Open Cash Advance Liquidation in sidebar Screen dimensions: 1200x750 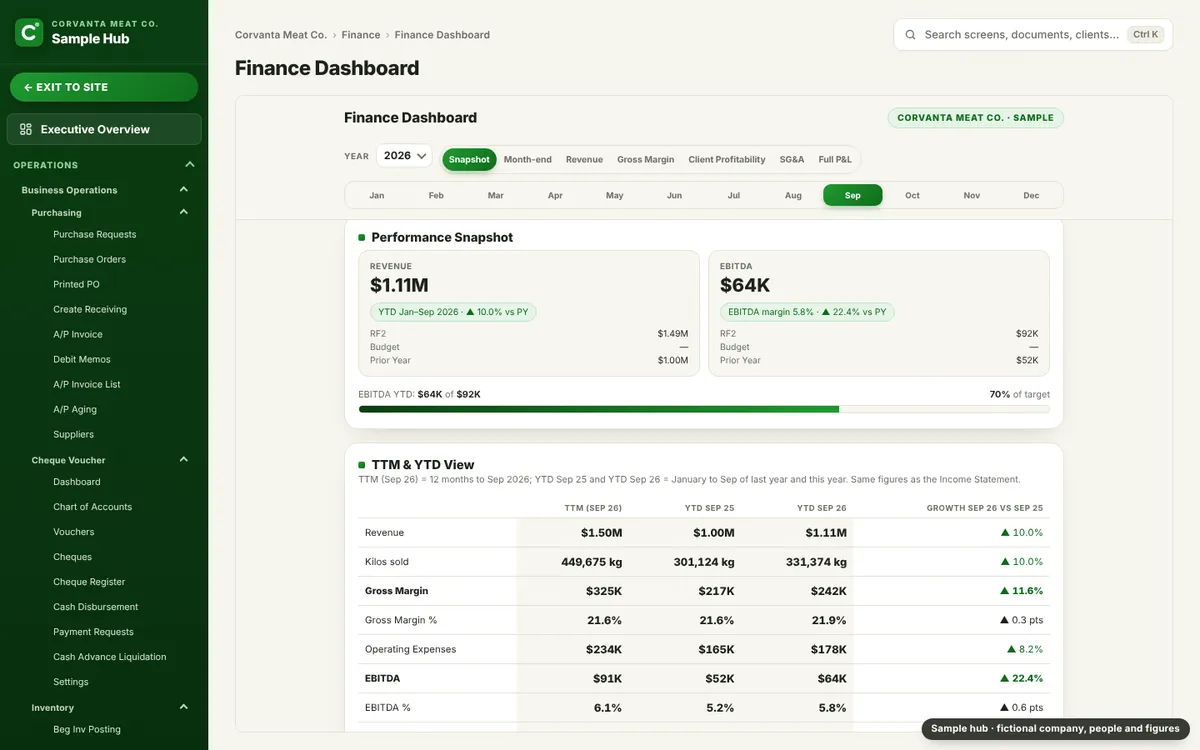[110, 657]
